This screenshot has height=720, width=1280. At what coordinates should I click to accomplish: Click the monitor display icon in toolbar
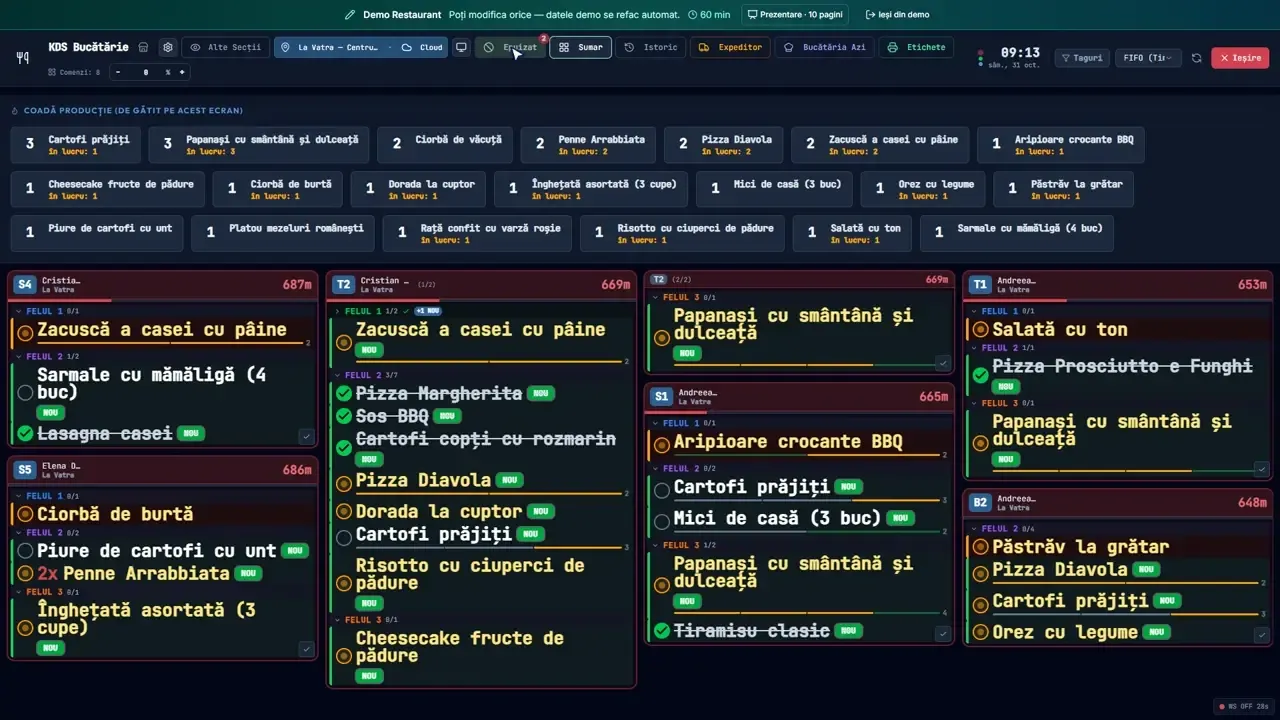click(461, 47)
